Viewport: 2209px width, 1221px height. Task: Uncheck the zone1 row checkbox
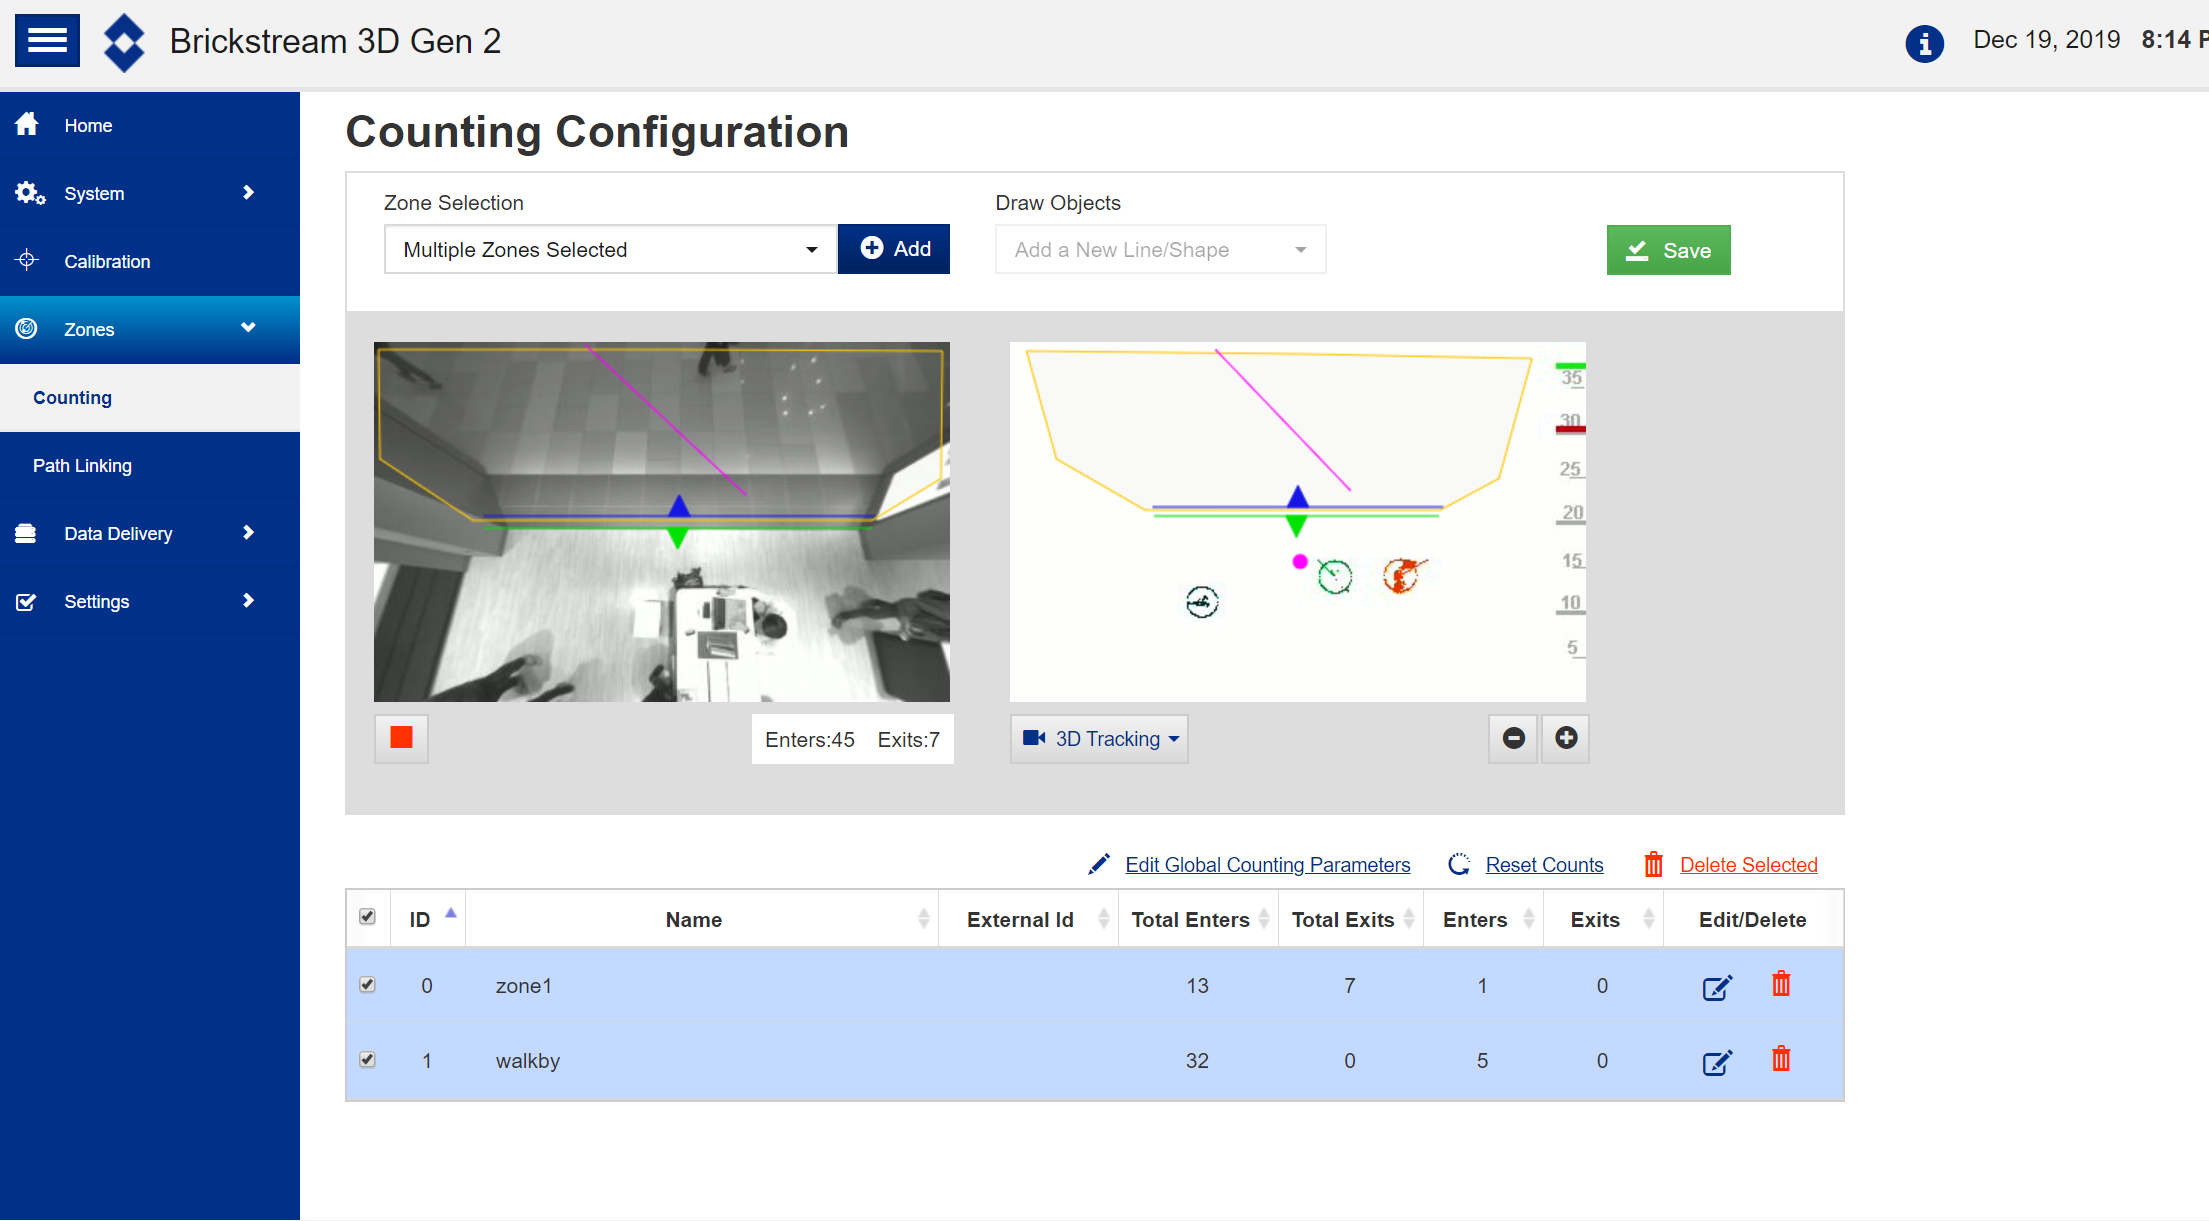pyautogui.click(x=368, y=985)
